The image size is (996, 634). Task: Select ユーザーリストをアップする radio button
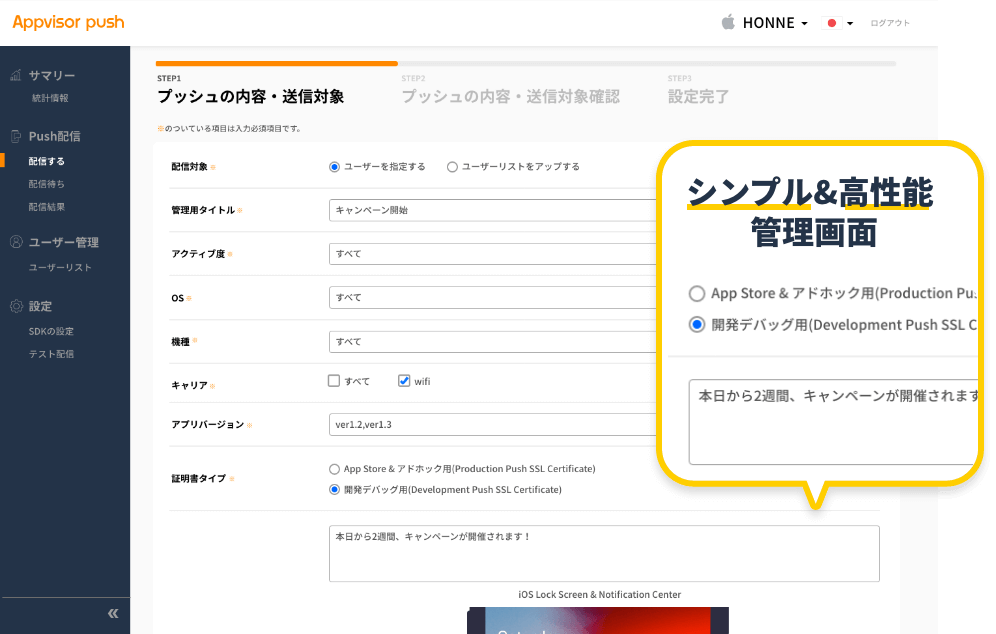(452, 167)
